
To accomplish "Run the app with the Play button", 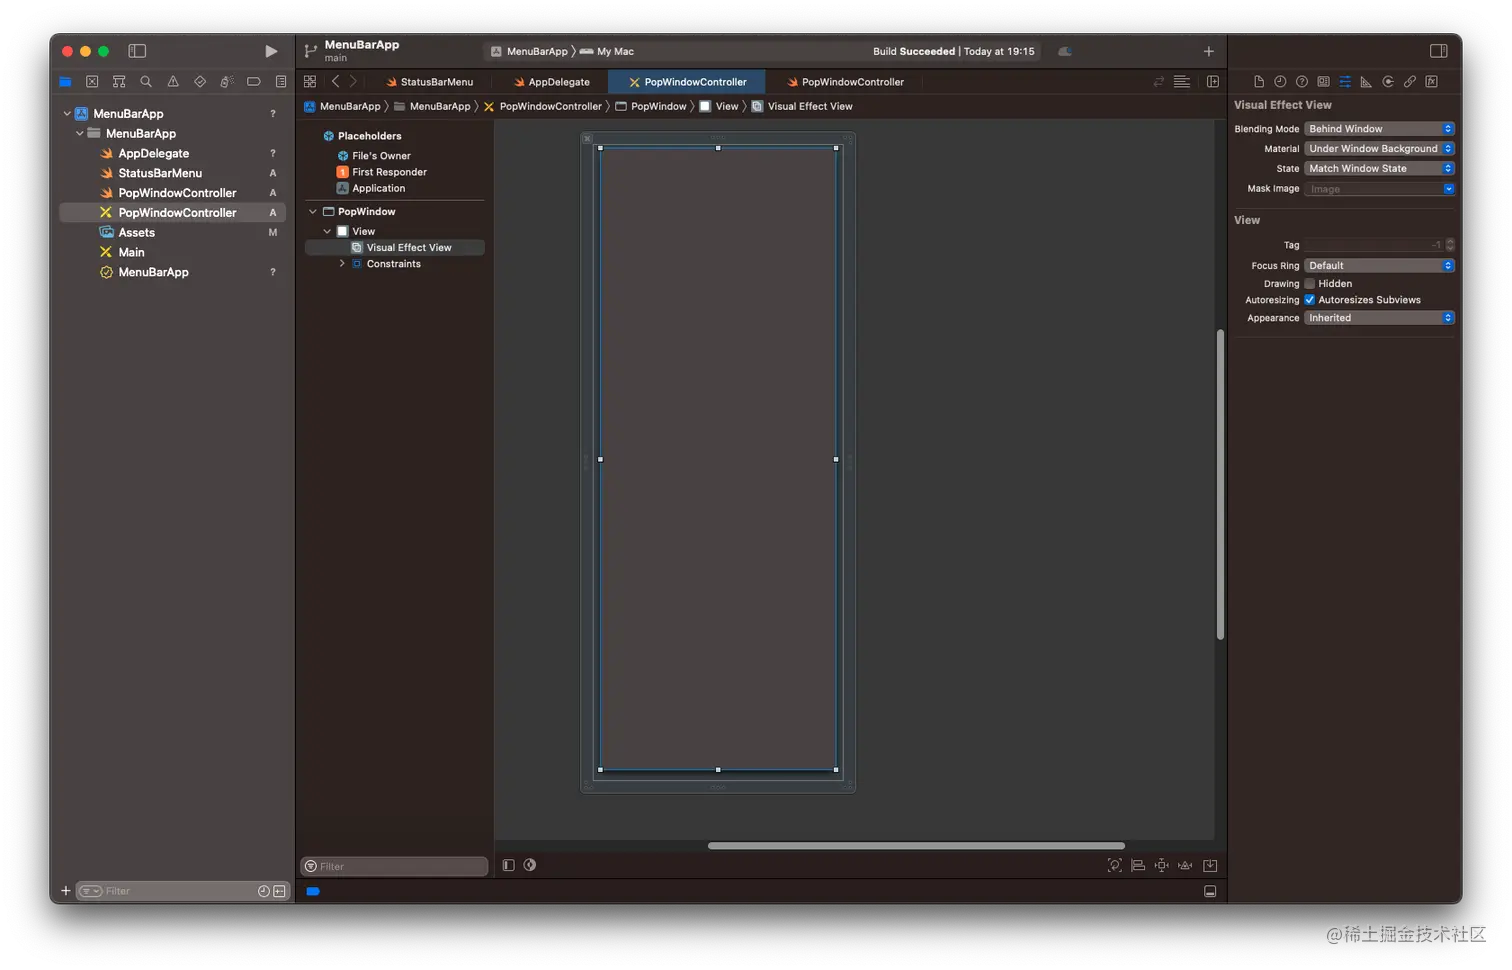I will pyautogui.click(x=271, y=51).
